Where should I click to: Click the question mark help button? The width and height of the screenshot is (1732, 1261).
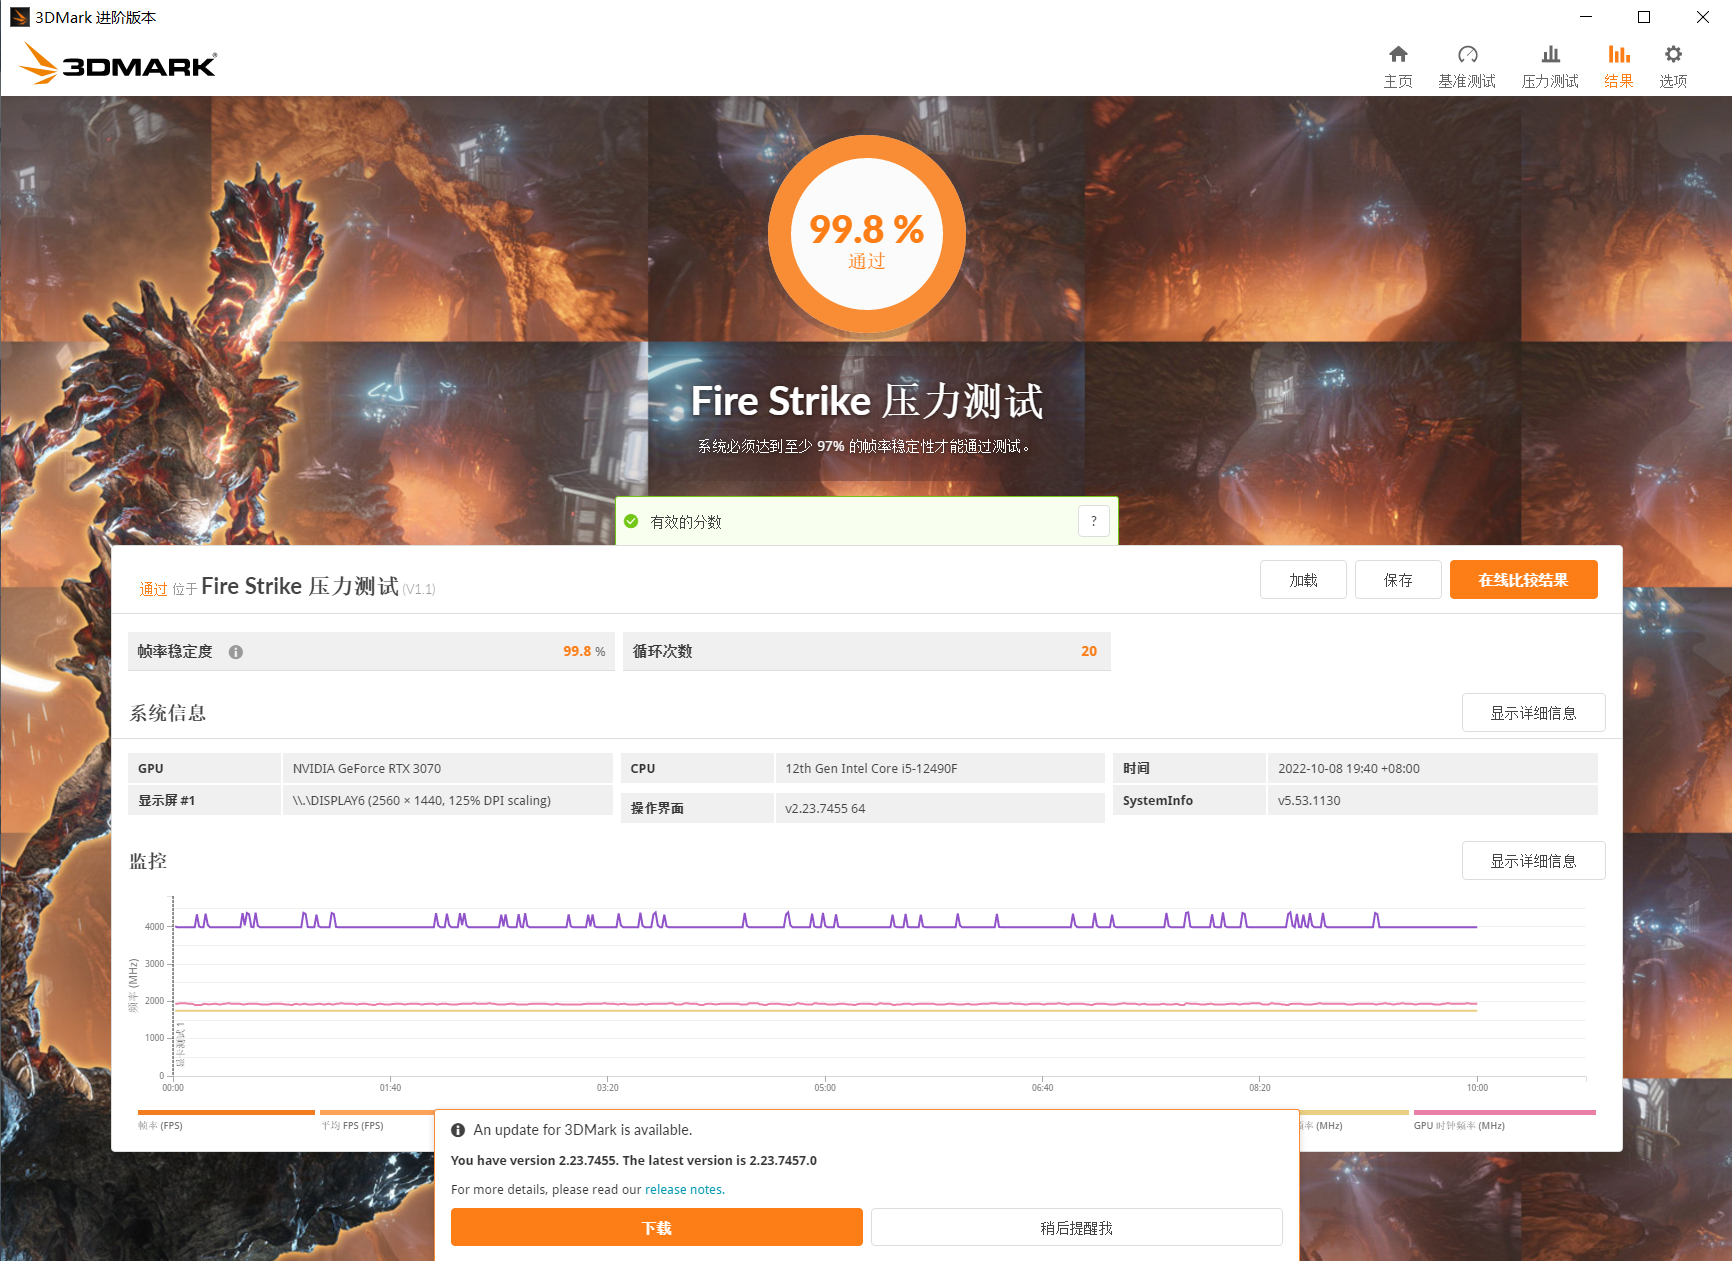pyautogui.click(x=1093, y=521)
